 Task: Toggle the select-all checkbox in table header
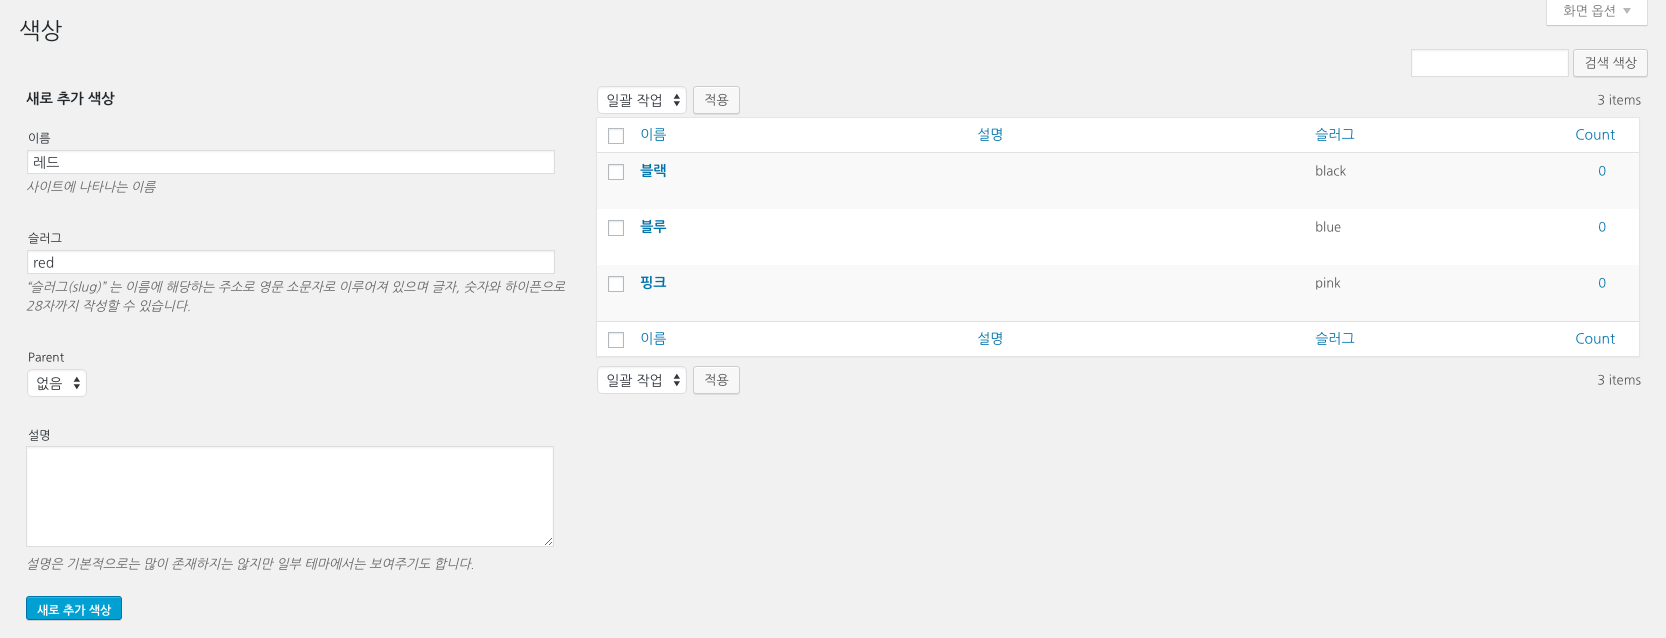(x=616, y=136)
